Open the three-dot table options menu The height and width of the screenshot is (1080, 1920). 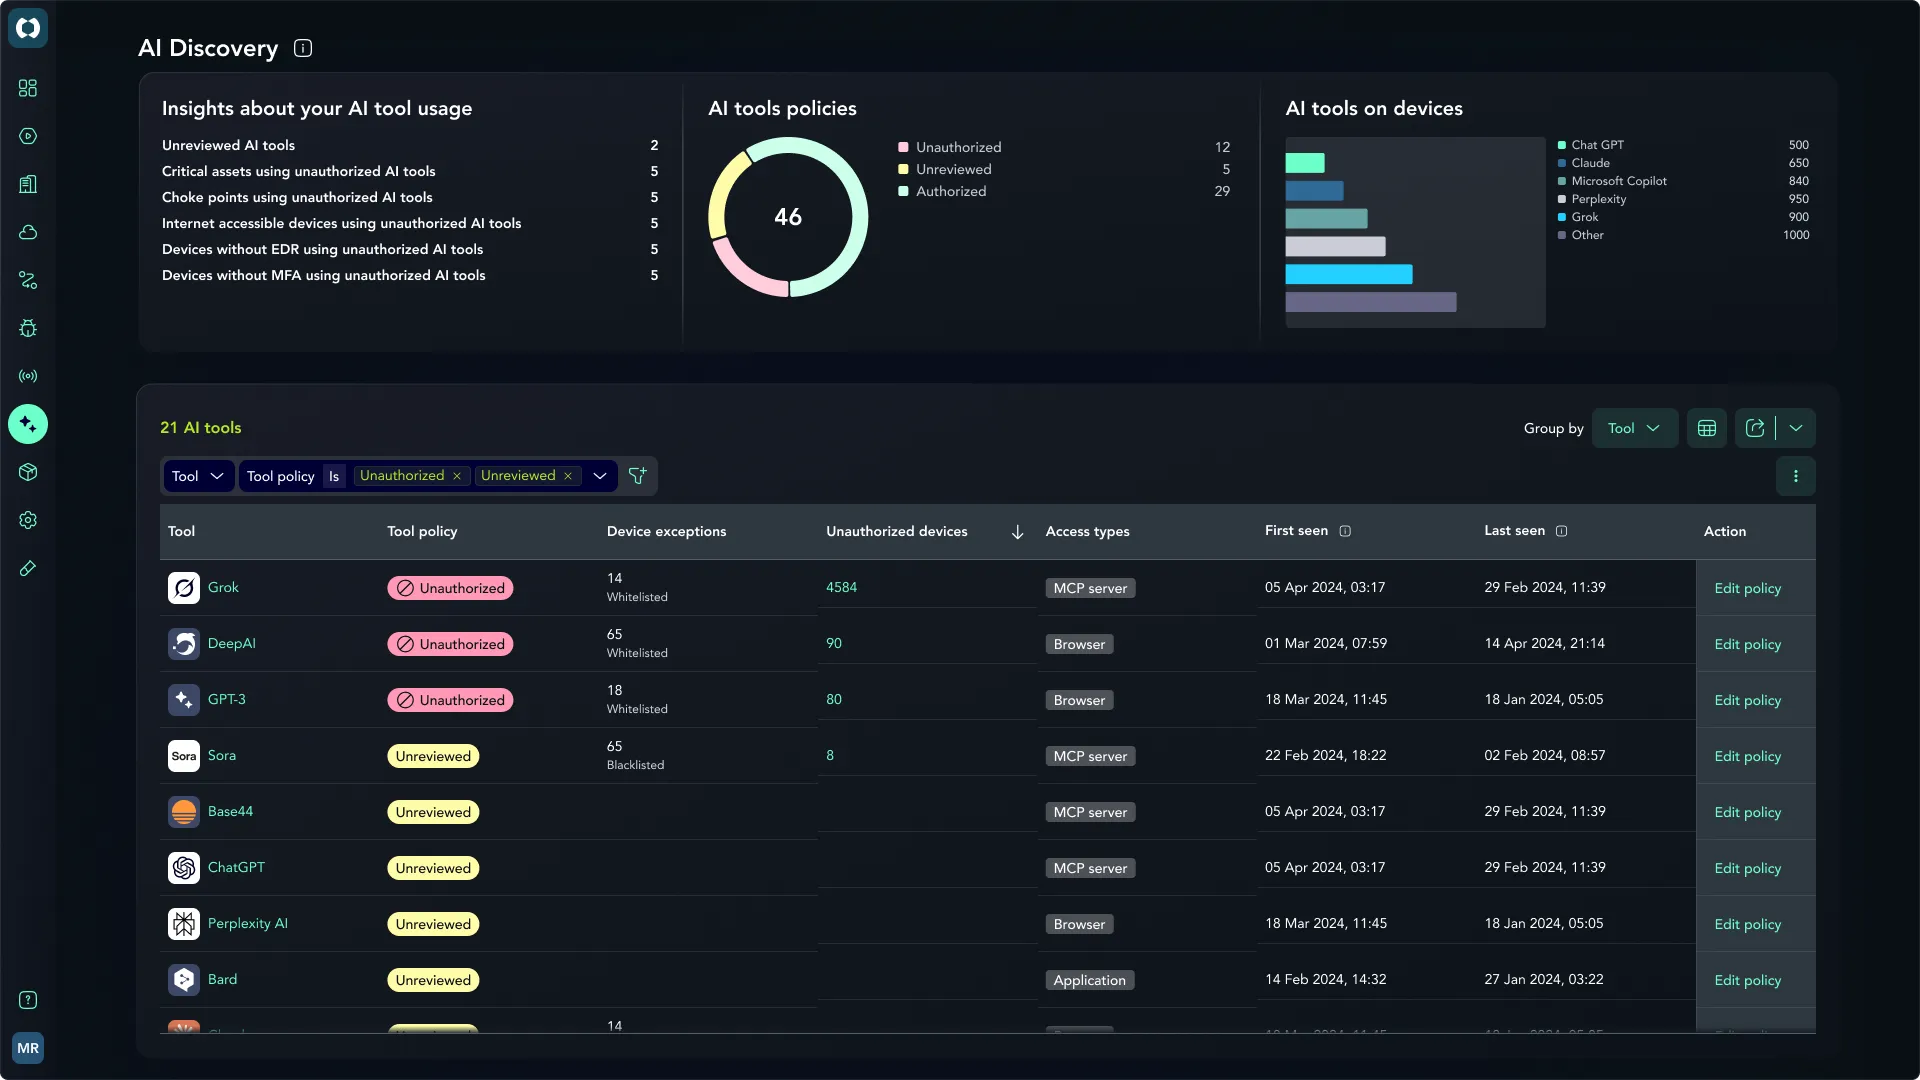click(1796, 476)
